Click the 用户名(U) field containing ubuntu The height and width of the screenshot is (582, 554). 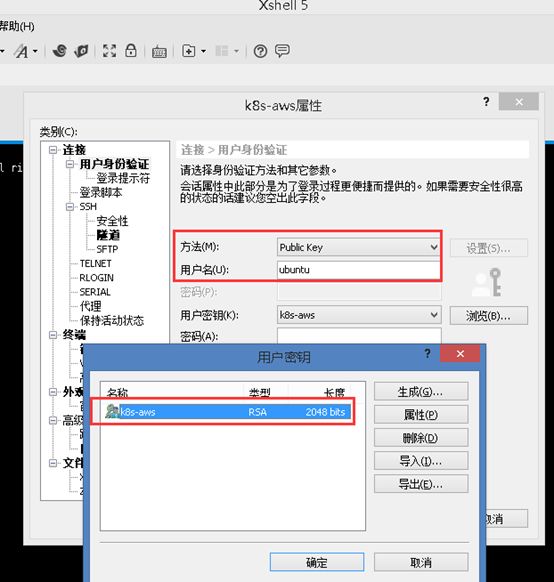tap(359, 270)
